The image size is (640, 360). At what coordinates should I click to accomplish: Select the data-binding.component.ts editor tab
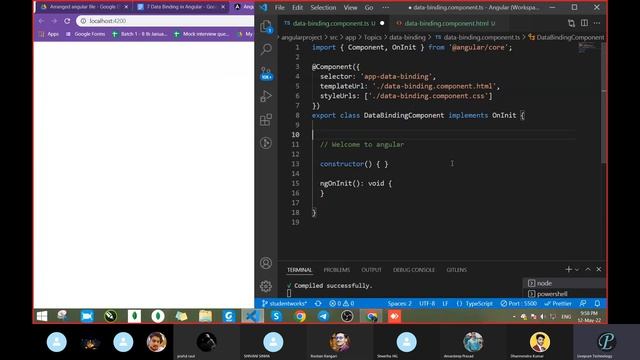[x=334, y=23]
